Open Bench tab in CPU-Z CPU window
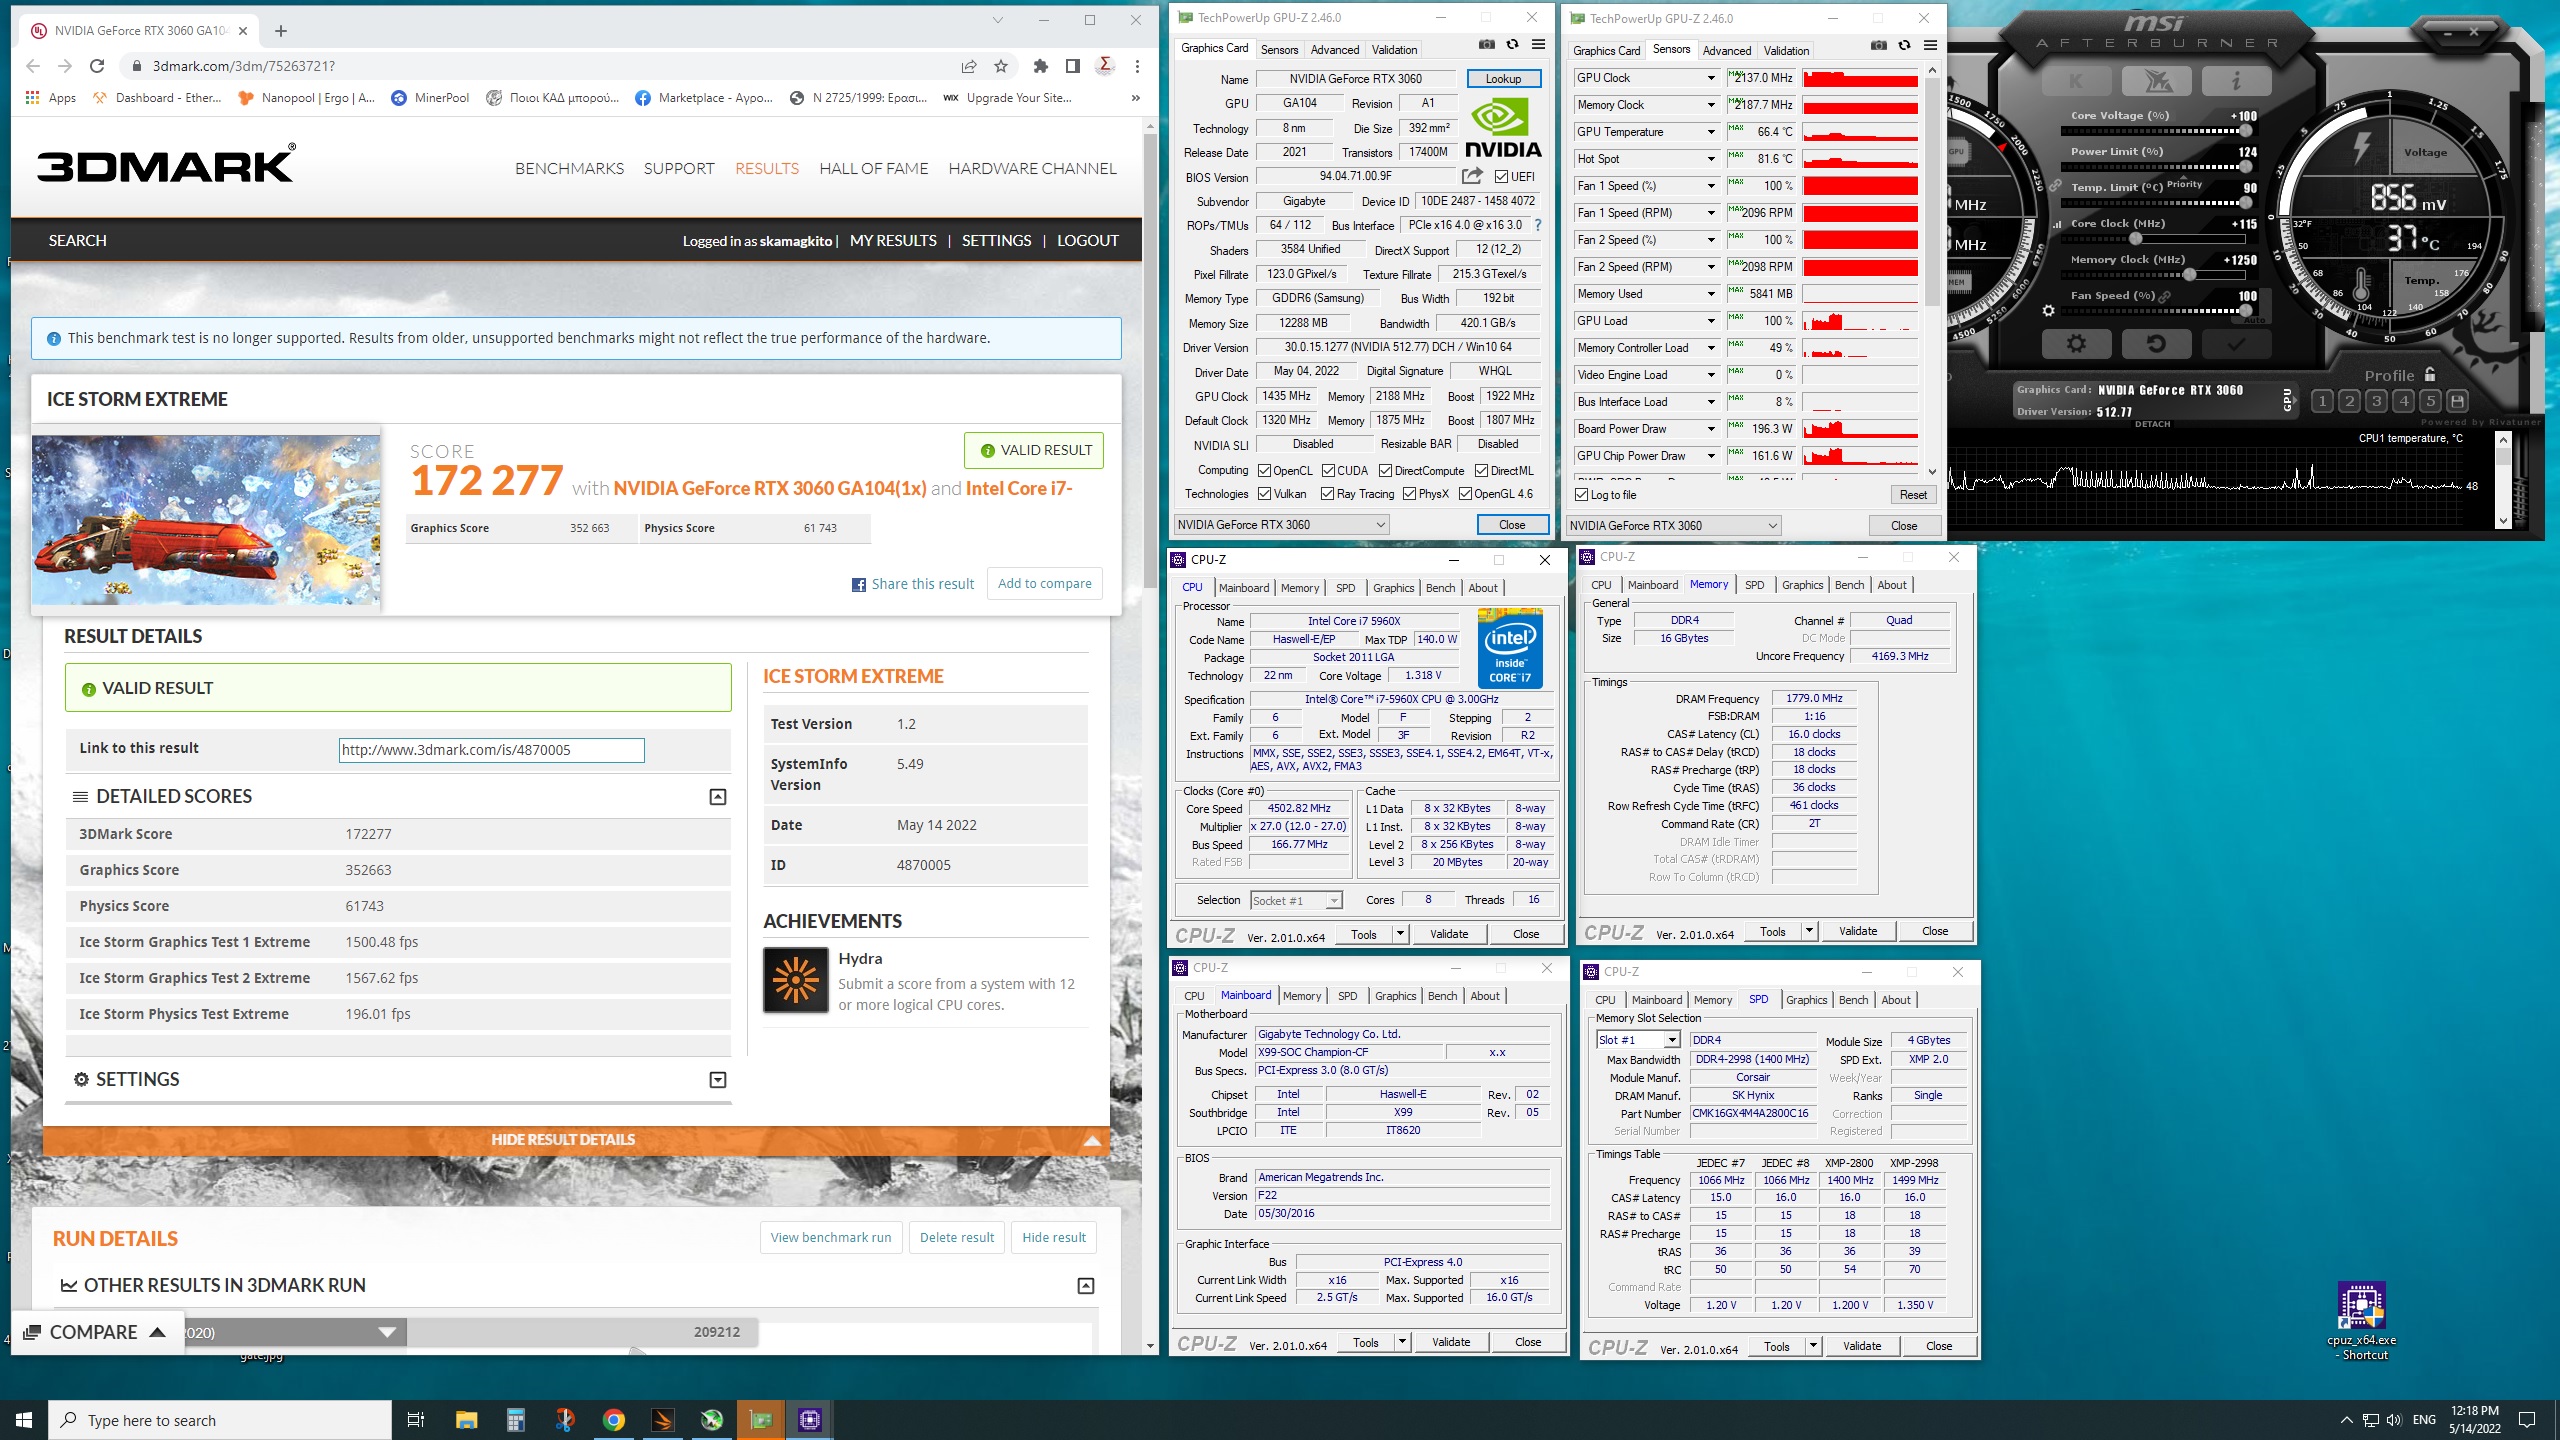This screenshot has width=2560, height=1440. [1440, 588]
